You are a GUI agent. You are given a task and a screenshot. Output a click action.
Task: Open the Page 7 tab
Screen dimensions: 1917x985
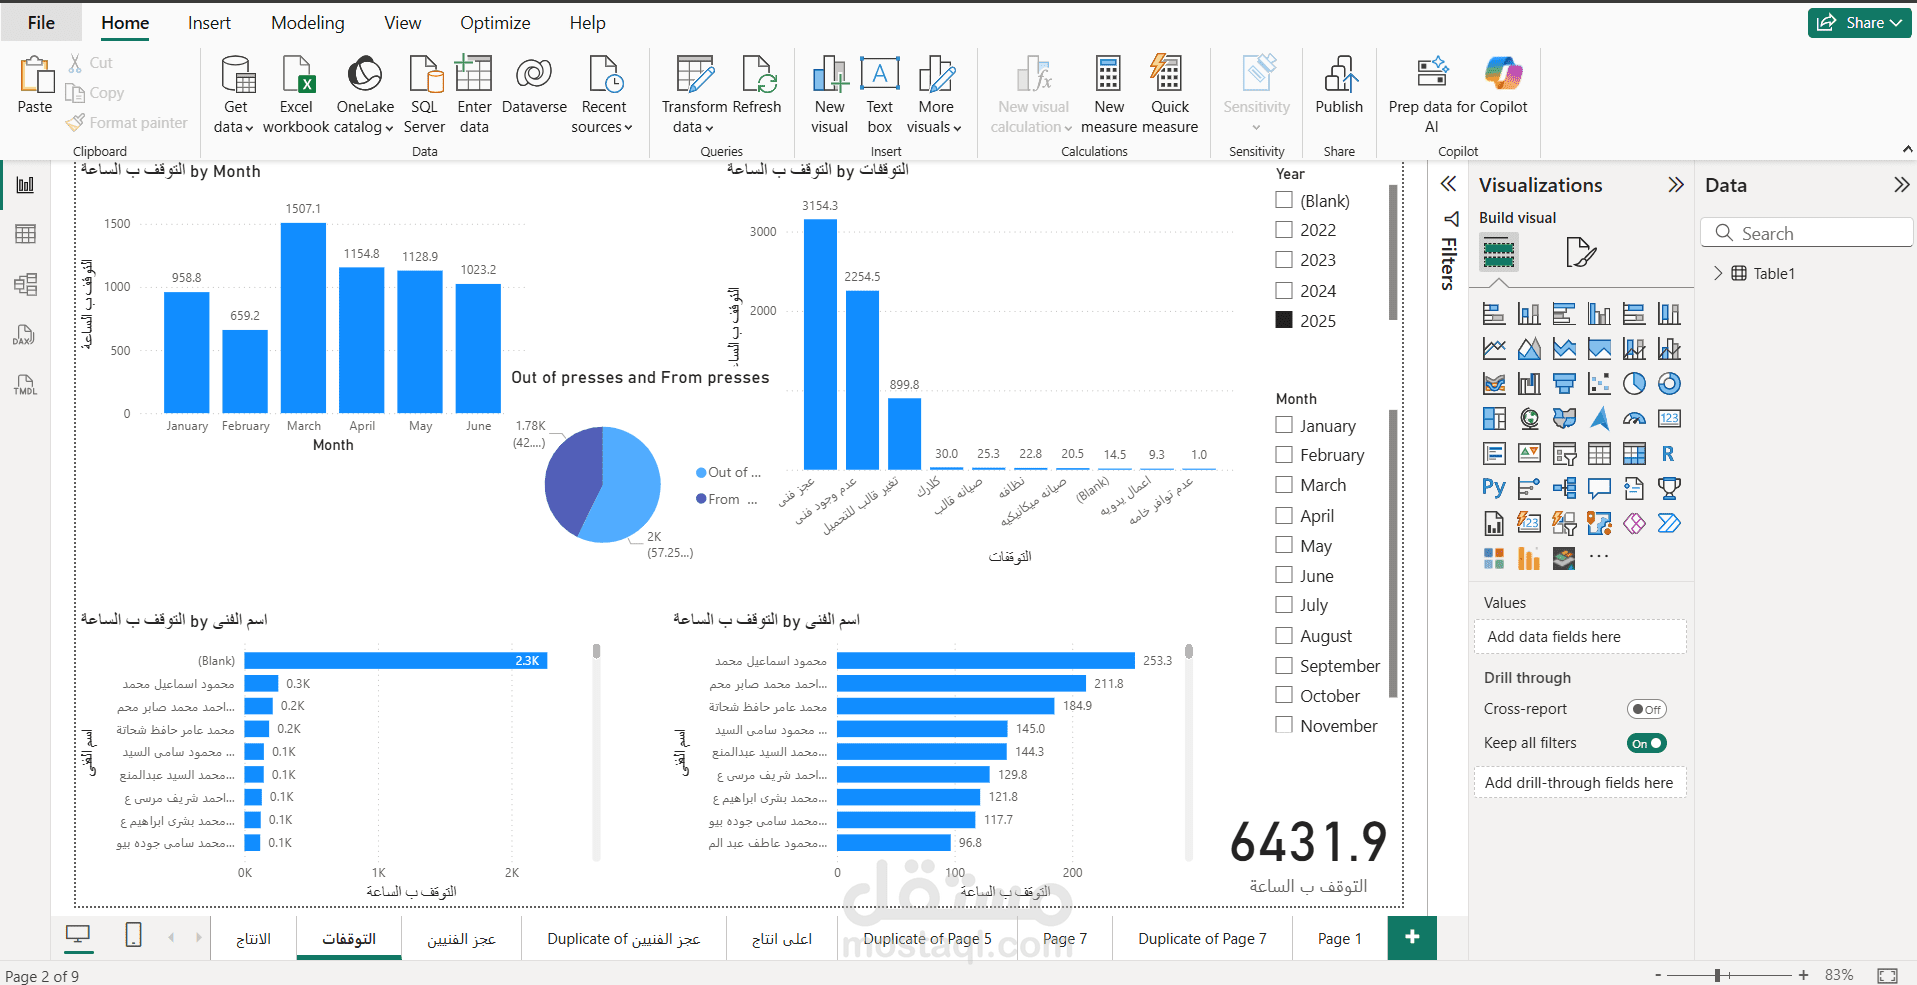point(1064,938)
